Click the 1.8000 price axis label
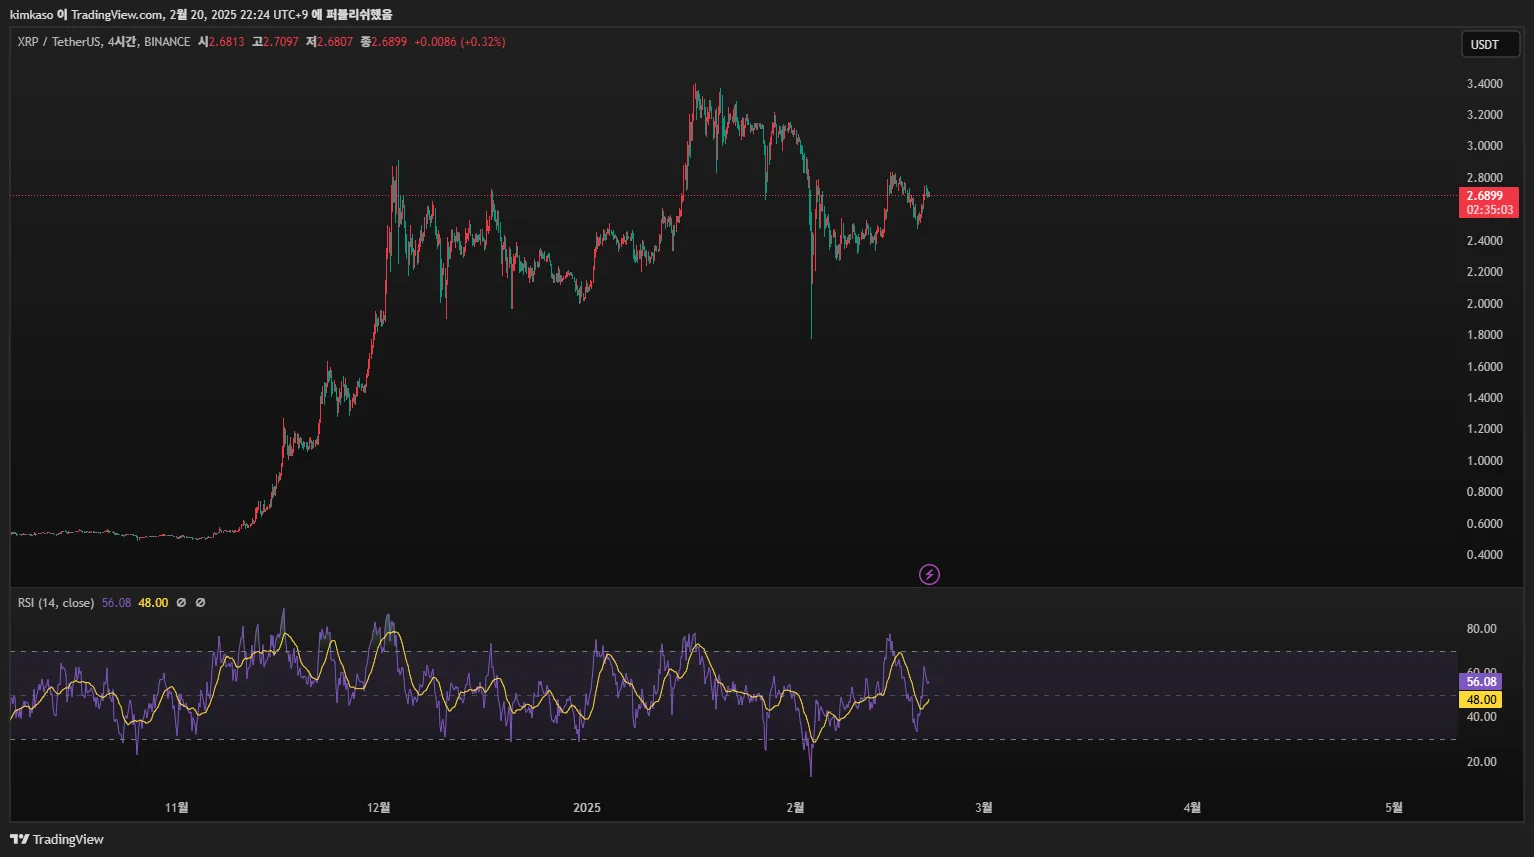 [1485, 335]
